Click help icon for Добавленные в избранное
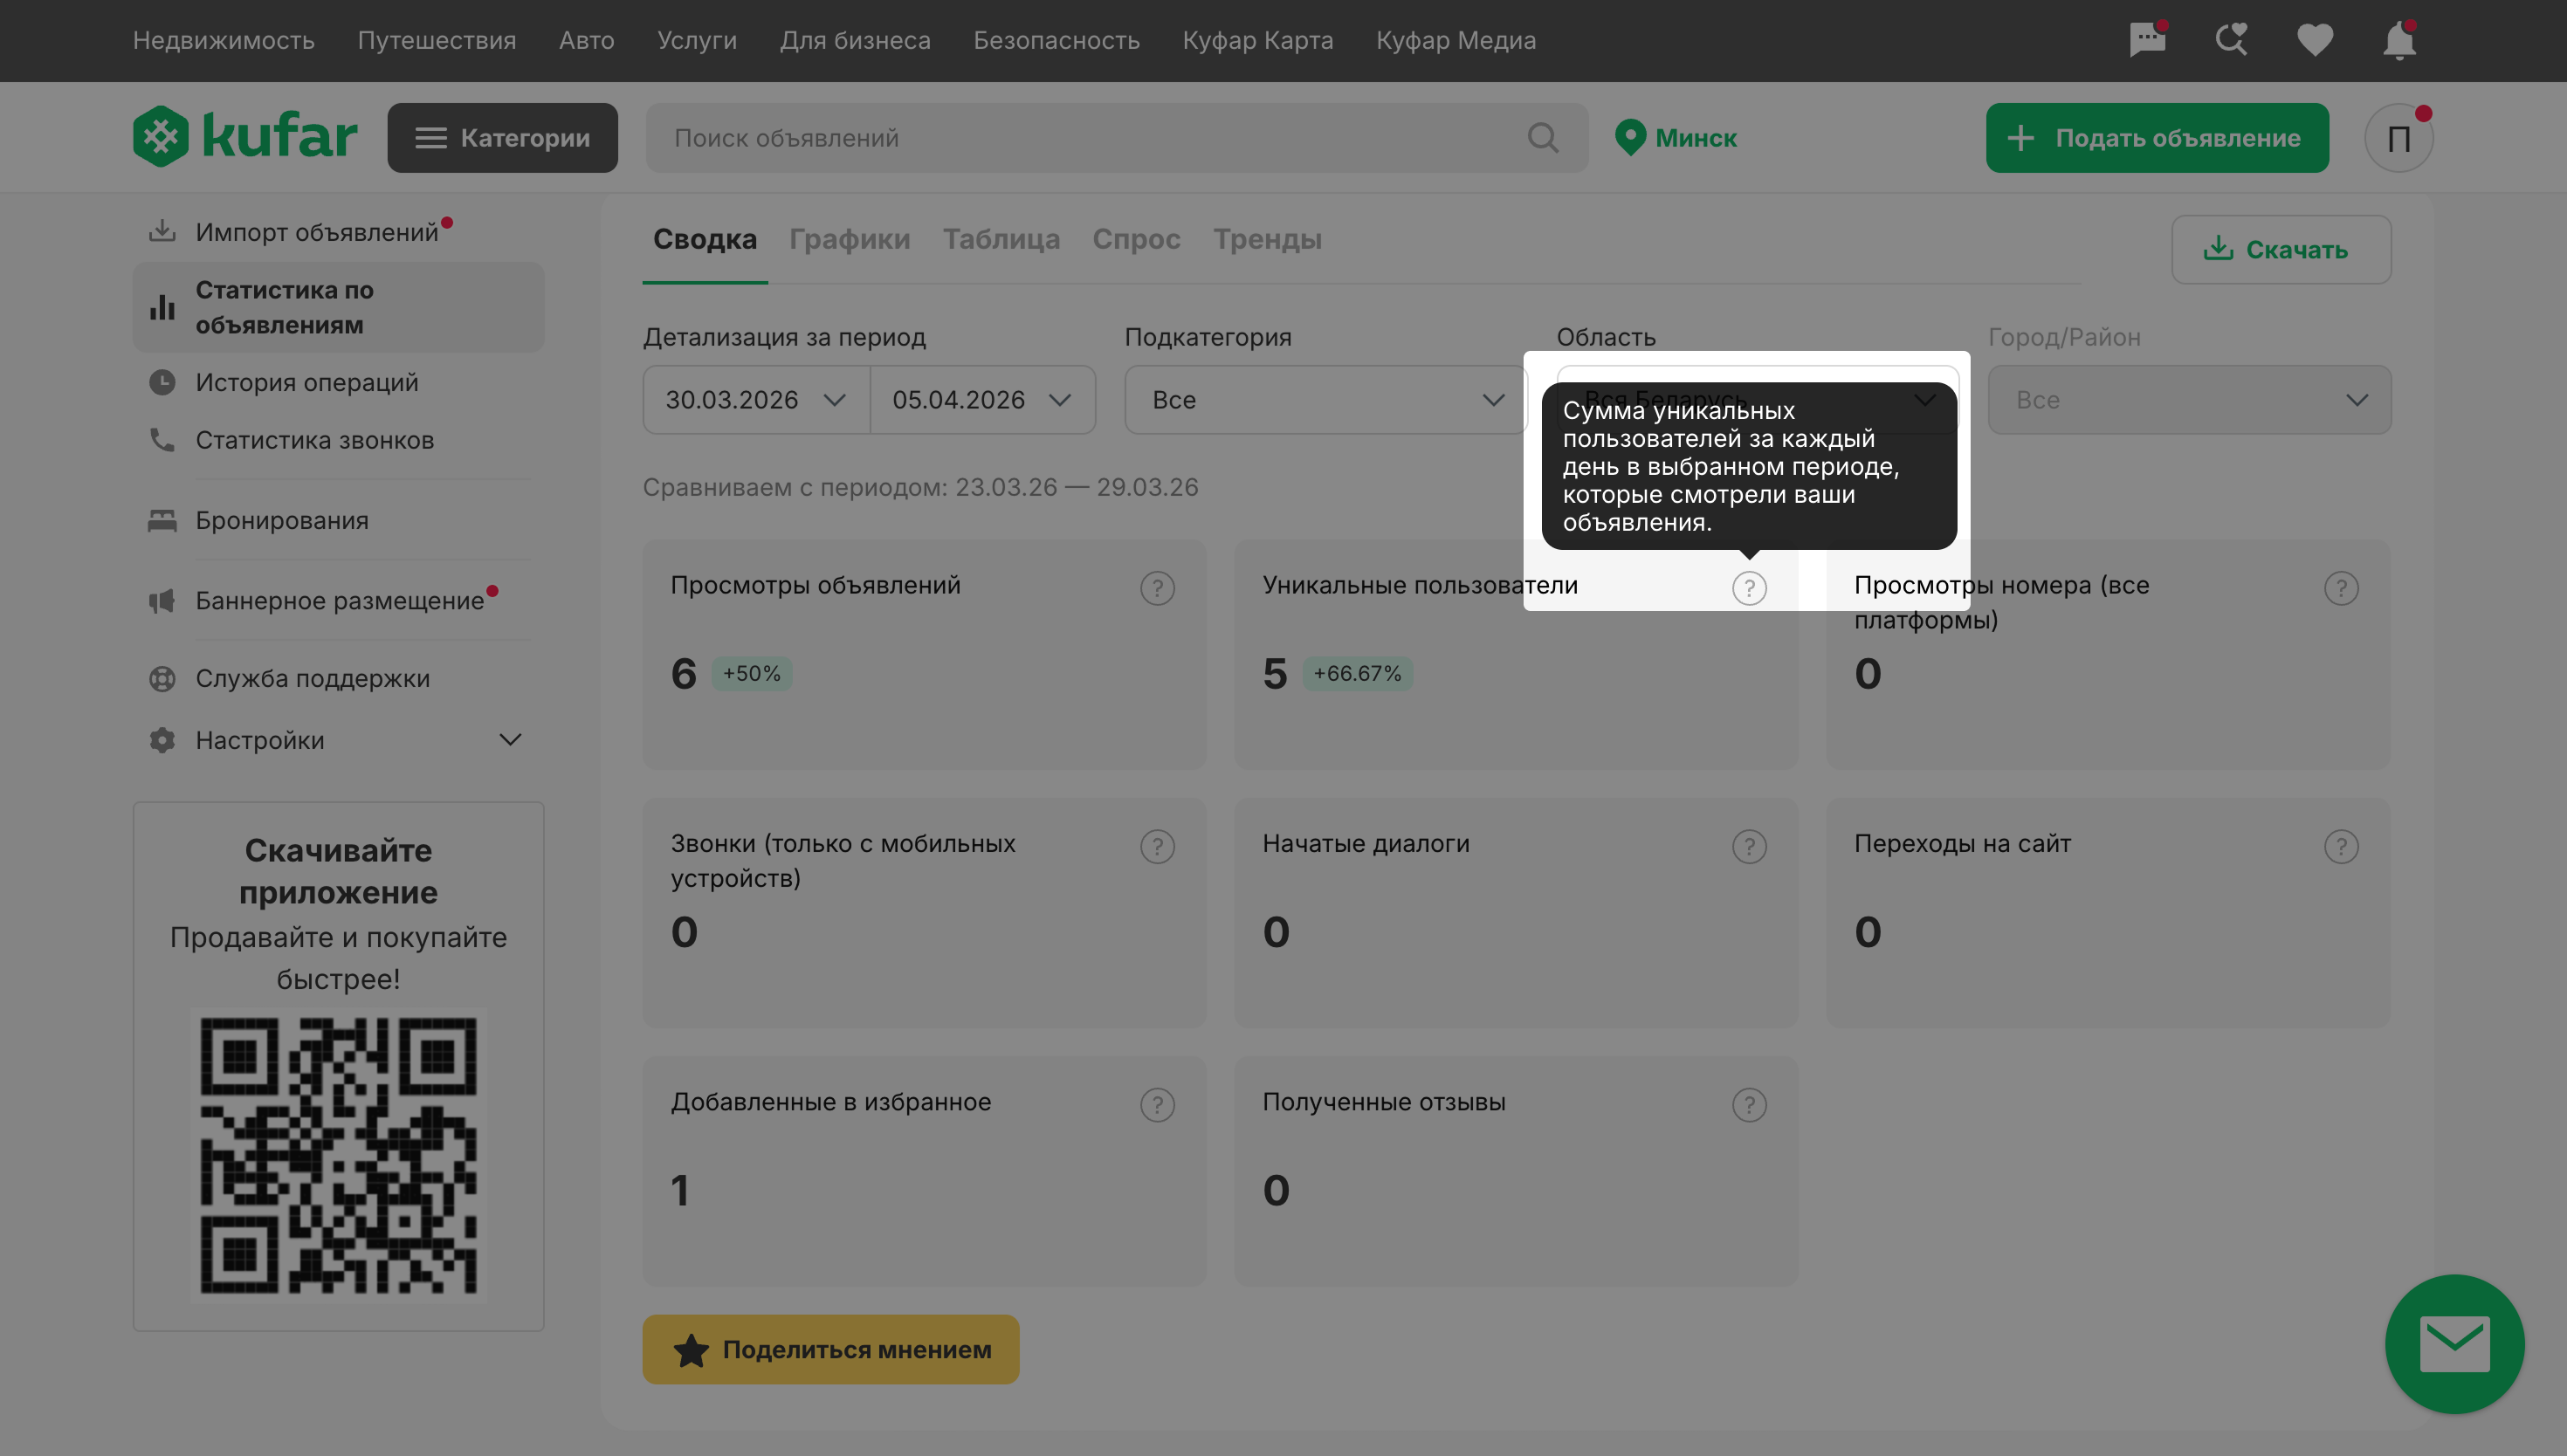2567x1456 pixels. pos(1157,1105)
